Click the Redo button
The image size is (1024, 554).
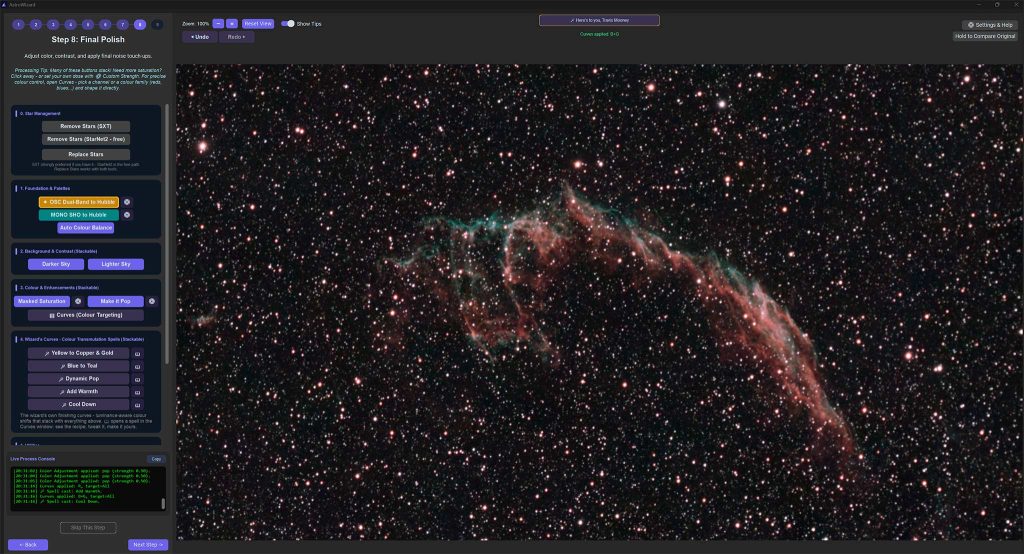[236, 37]
